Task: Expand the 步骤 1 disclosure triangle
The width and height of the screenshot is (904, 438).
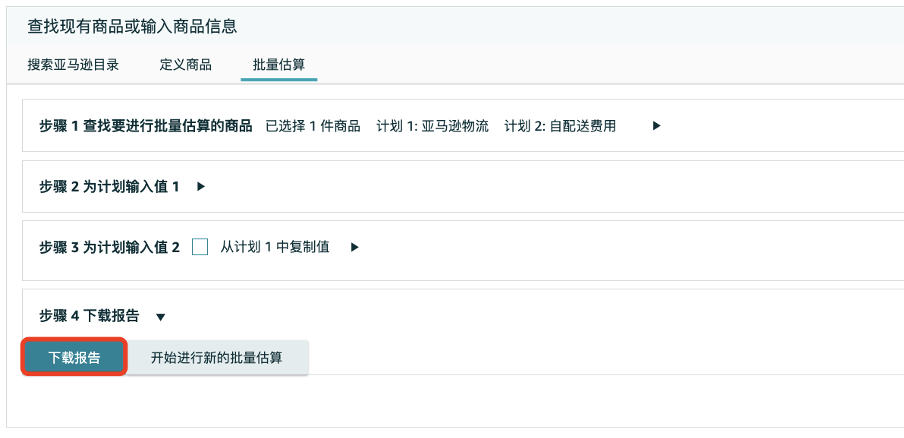Action: [656, 126]
